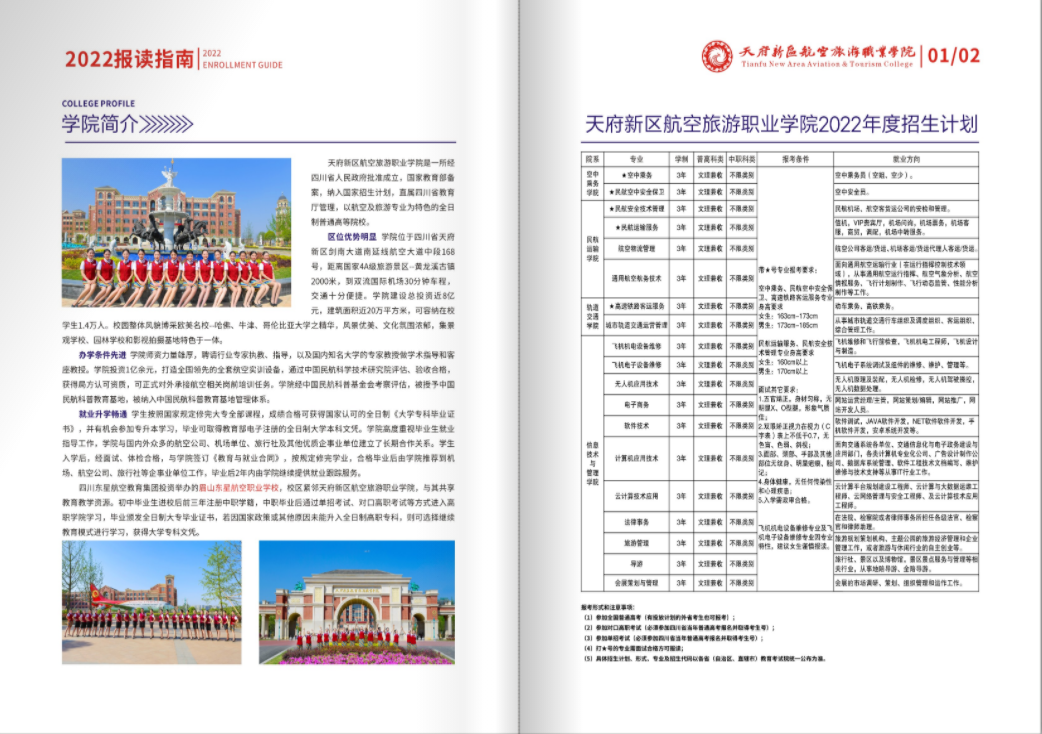Viewport: 1042px width, 734px height.
Task: Click the "学制" column header
Action: pyautogui.click(x=681, y=159)
